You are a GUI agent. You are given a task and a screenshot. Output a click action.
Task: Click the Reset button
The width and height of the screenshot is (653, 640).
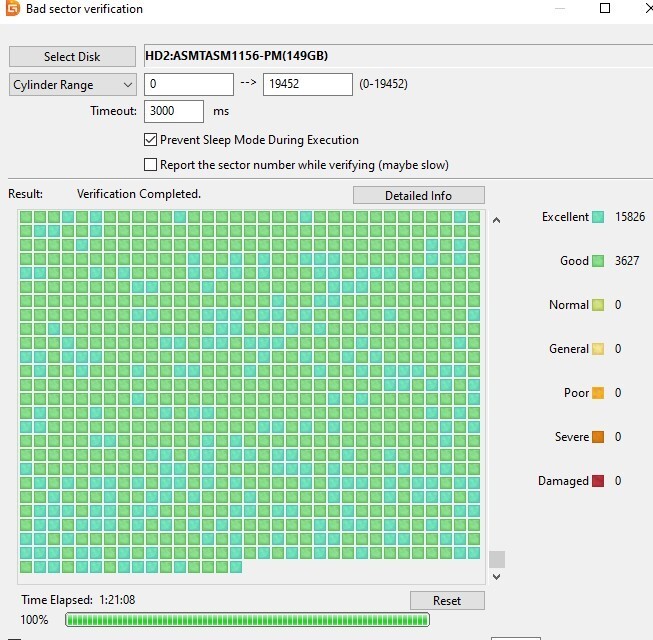pos(447,600)
